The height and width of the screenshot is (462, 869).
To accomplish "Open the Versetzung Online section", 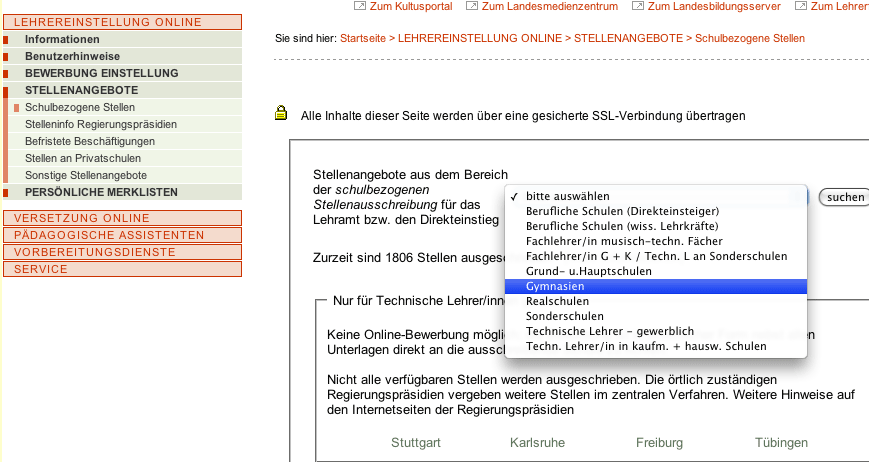I will point(81,218).
